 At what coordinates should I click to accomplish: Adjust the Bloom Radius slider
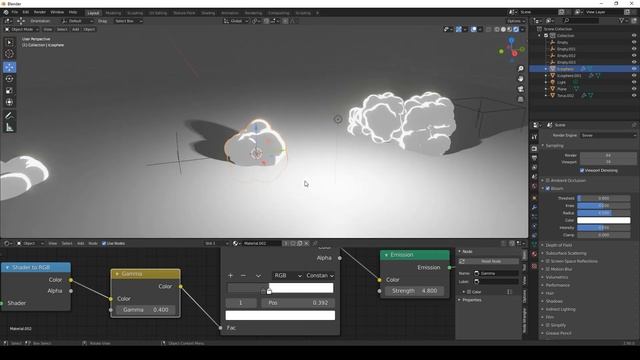coord(603,213)
